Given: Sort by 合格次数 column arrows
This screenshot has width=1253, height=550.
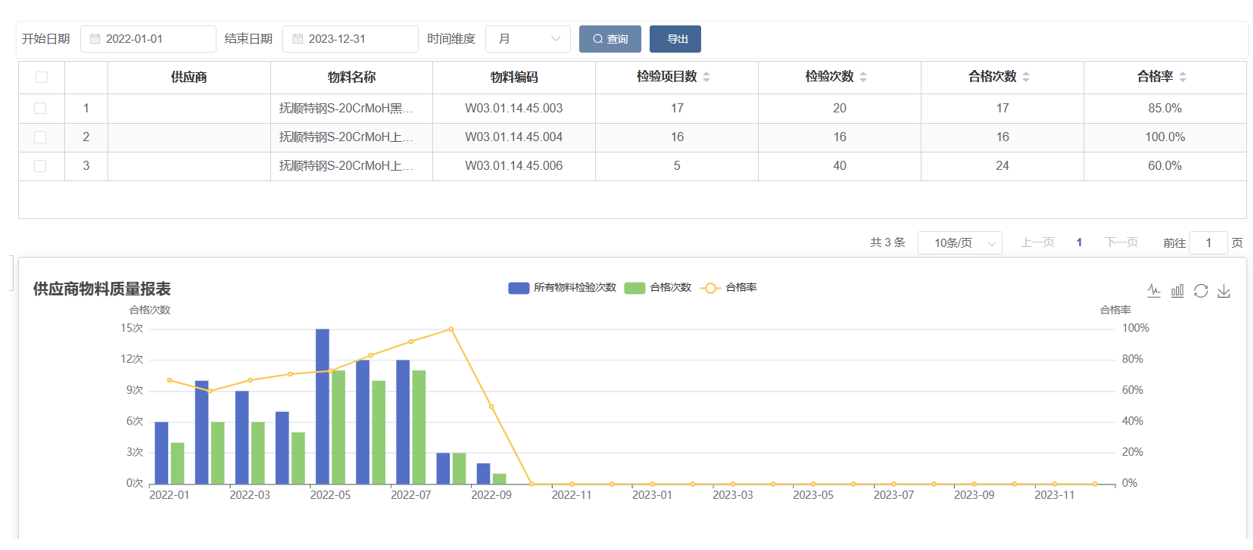Looking at the screenshot, I should click(1026, 77).
